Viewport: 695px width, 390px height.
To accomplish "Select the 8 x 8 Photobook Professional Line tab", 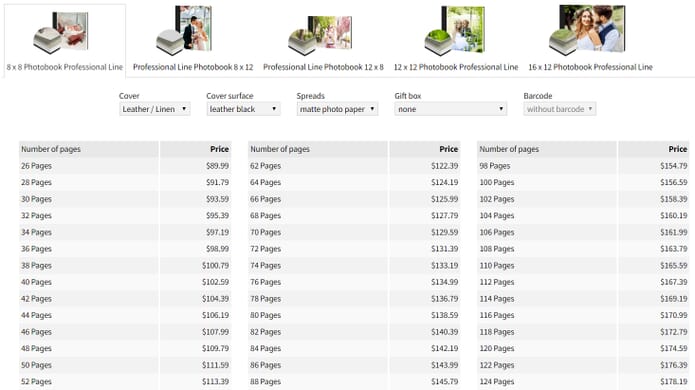I will point(65,41).
